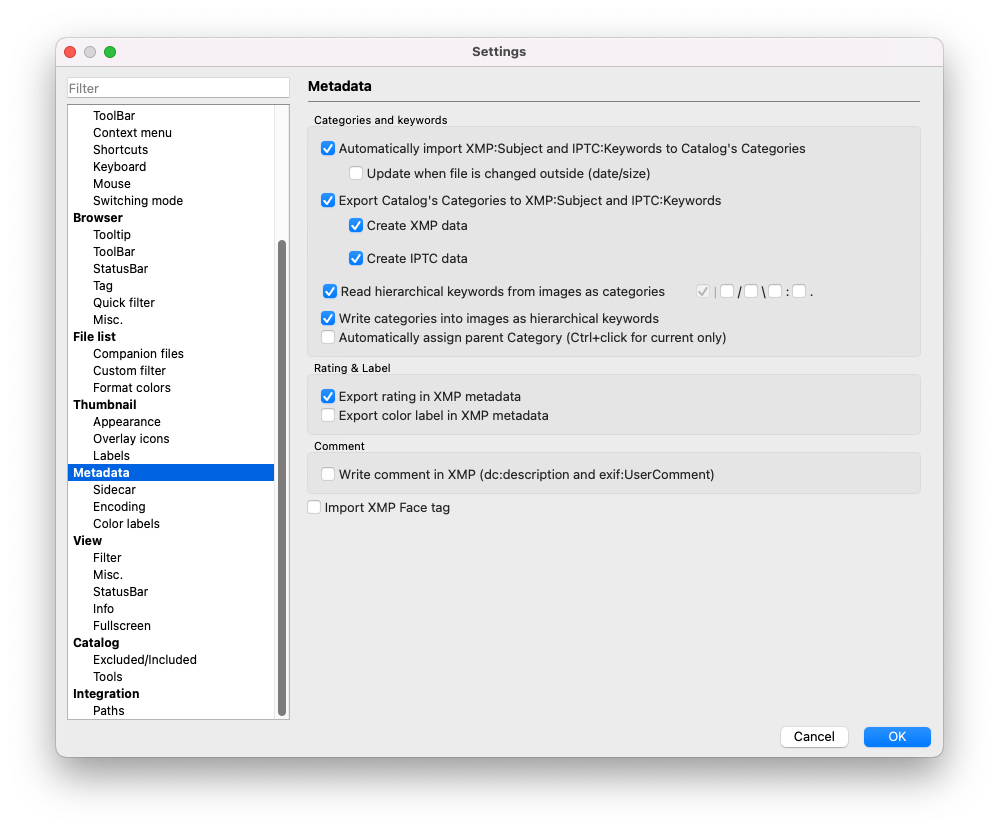Confirm settings with the OK button
This screenshot has width=999, height=831.
tap(897, 737)
